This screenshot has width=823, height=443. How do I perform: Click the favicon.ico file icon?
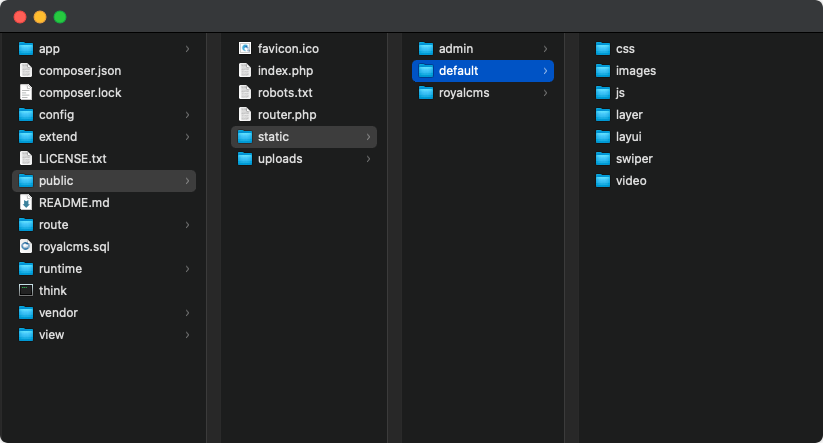tap(245, 48)
